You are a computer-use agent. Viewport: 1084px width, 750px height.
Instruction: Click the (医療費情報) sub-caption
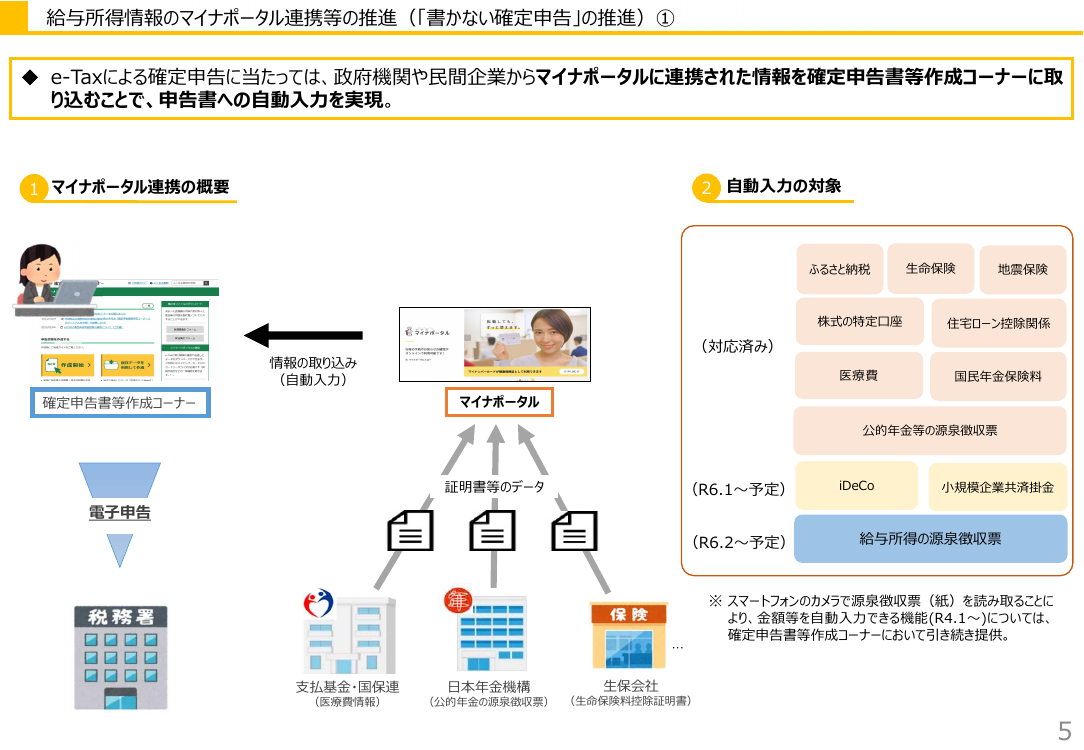(x=348, y=702)
